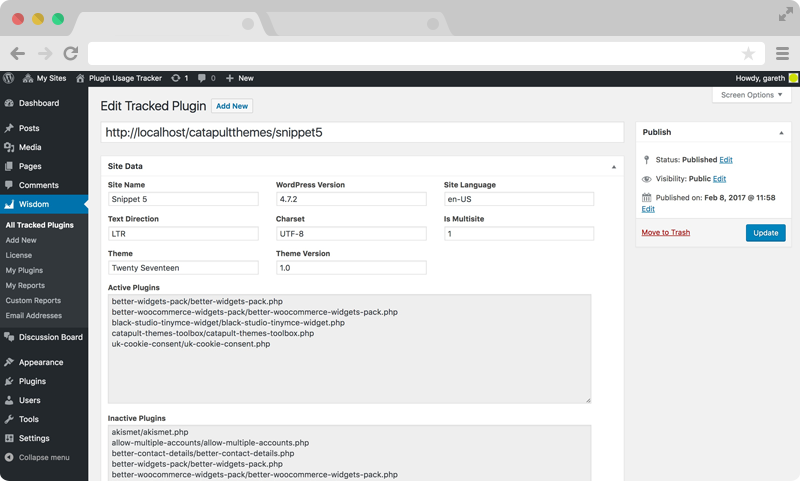Collapse the Site Data panel
The image size is (800, 481).
(614, 166)
